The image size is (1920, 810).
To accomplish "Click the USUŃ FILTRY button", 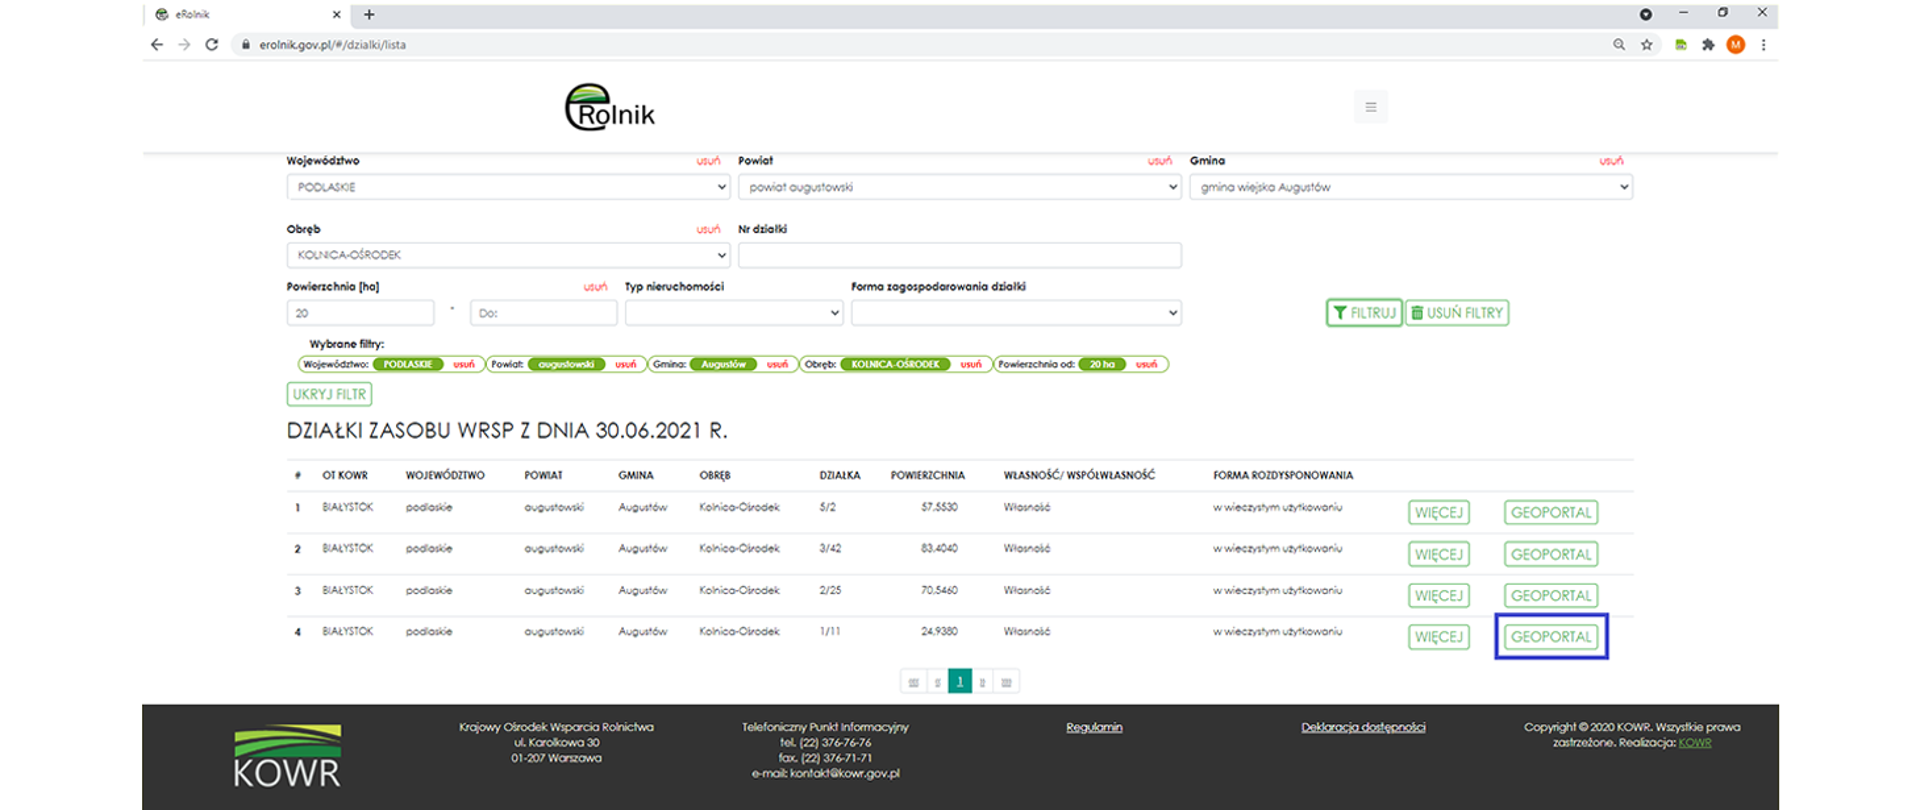I will point(1457,313).
